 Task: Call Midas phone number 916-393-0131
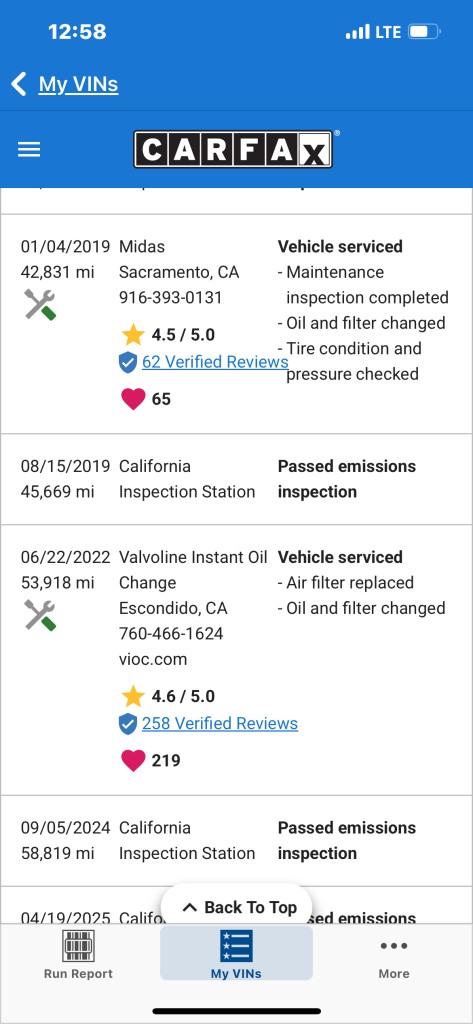[x=171, y=298]
